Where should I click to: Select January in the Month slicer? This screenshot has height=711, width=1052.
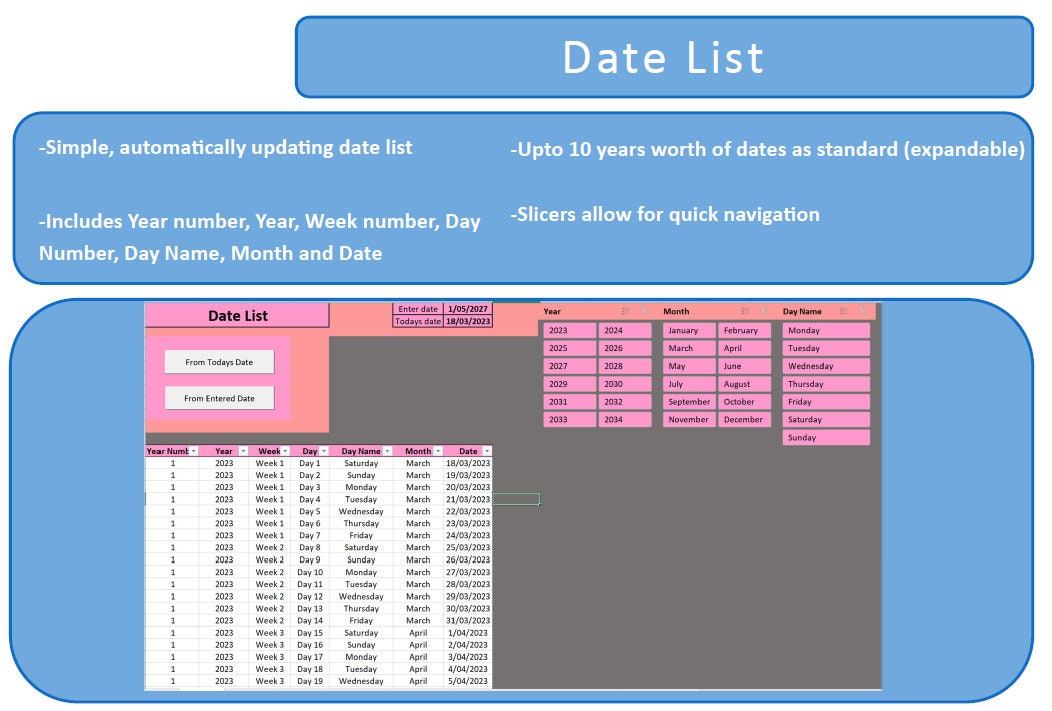coord(688,330)
